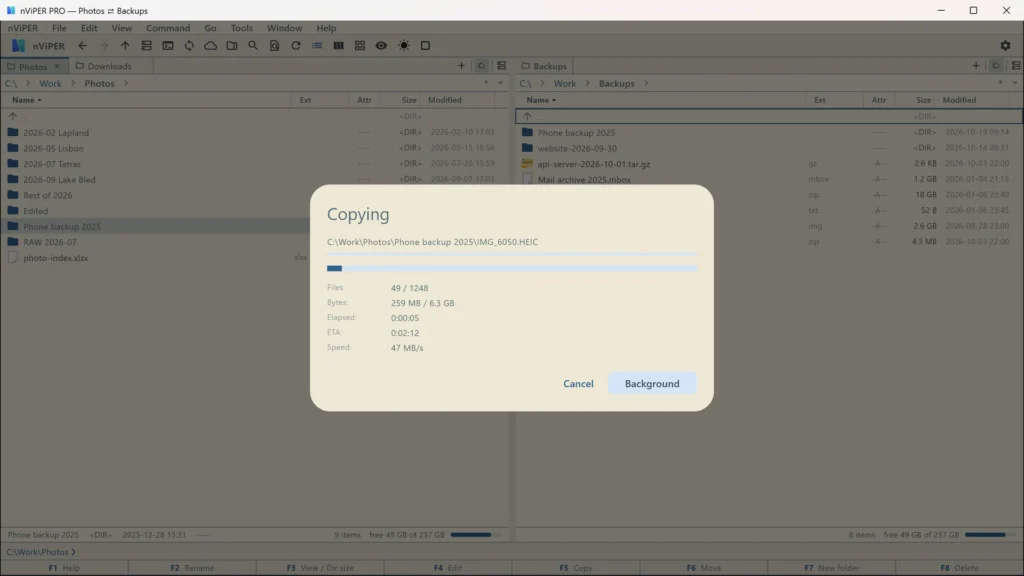
Task: Click the copy progress bar
Action: tap(512, 268)
